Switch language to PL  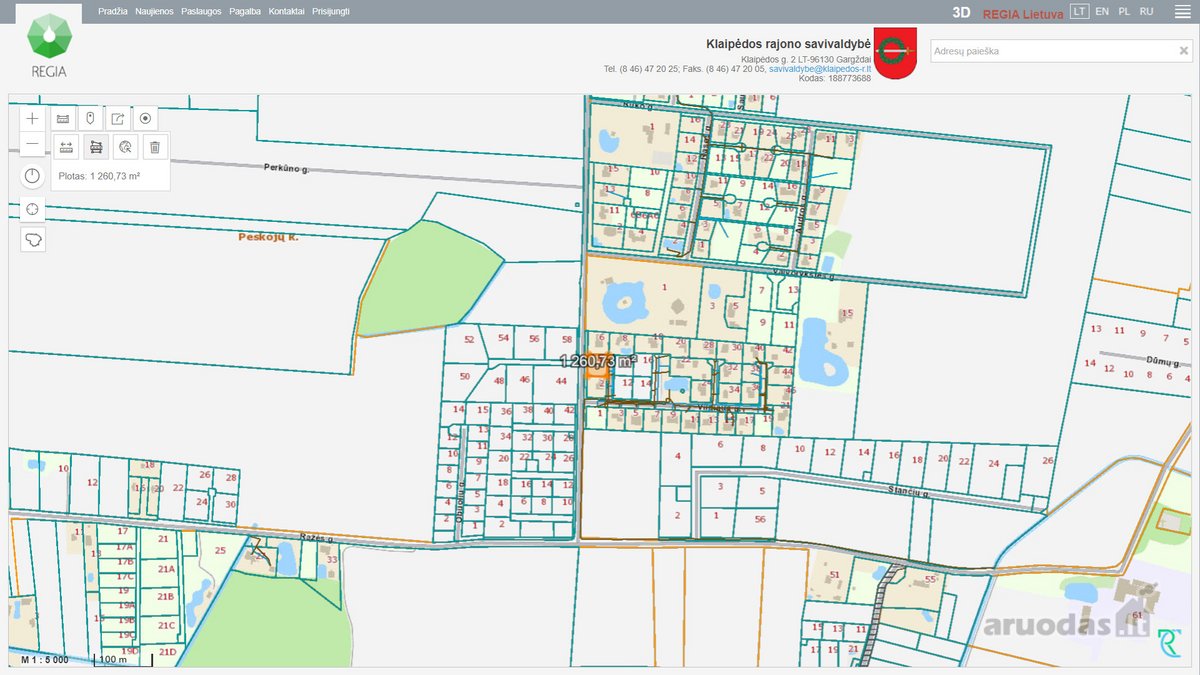1124,11
